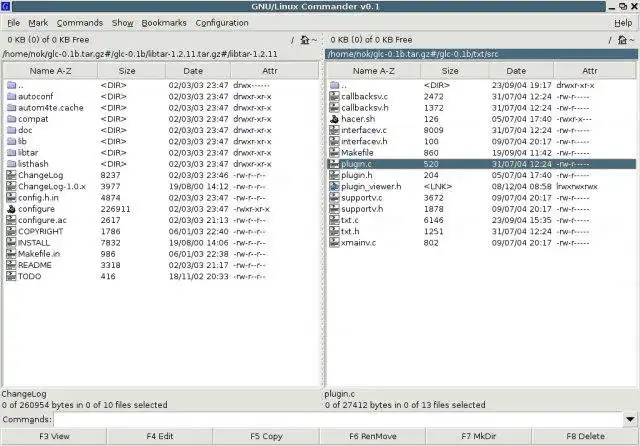Select the Makefile.in file name
This screenshot has height=446, width=640.
[39, 254]
